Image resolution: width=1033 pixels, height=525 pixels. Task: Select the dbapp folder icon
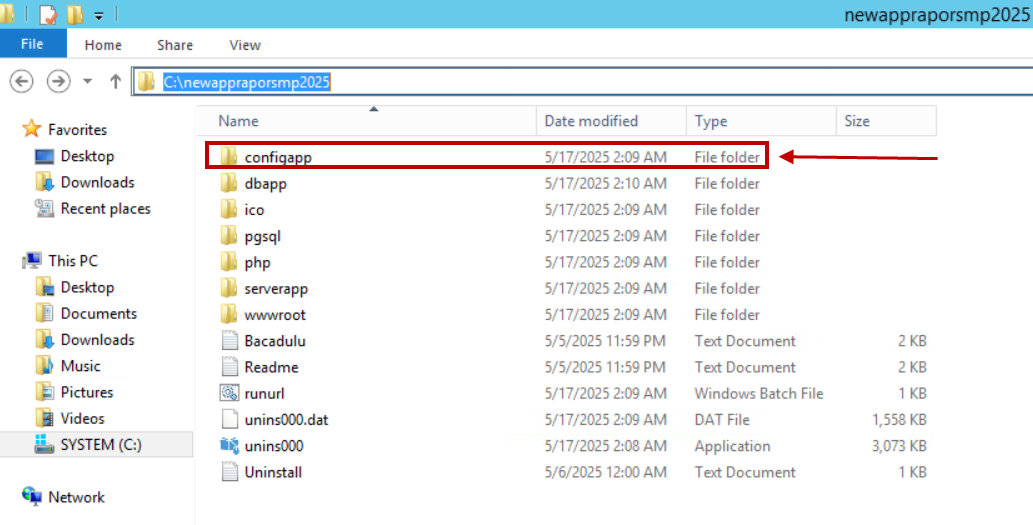(x=229, y=183)
